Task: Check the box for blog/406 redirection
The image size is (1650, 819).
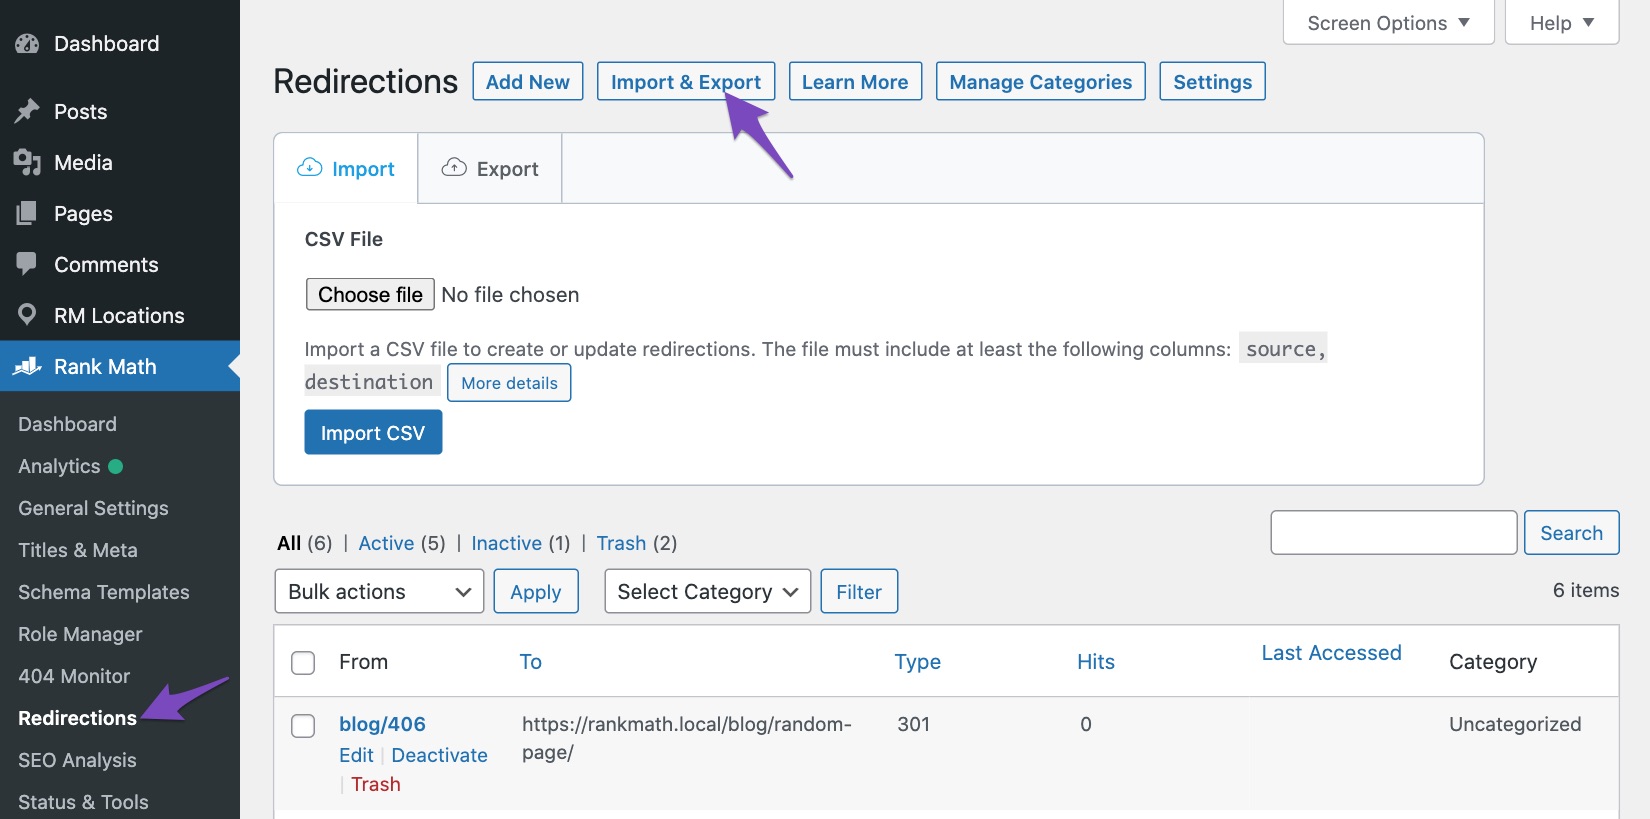Action: pyautogui.click(x=303, y=726)
